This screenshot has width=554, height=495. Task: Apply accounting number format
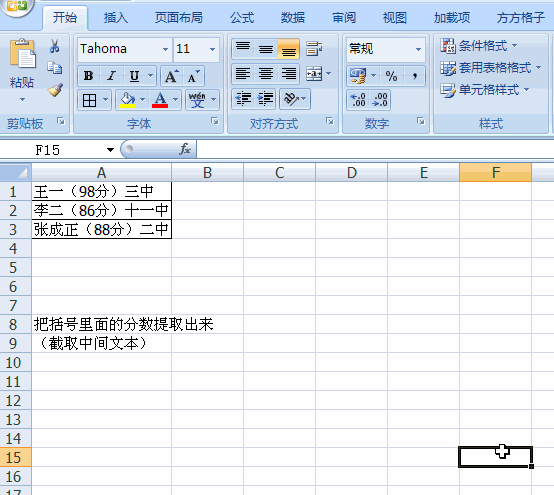pos(358,76)
